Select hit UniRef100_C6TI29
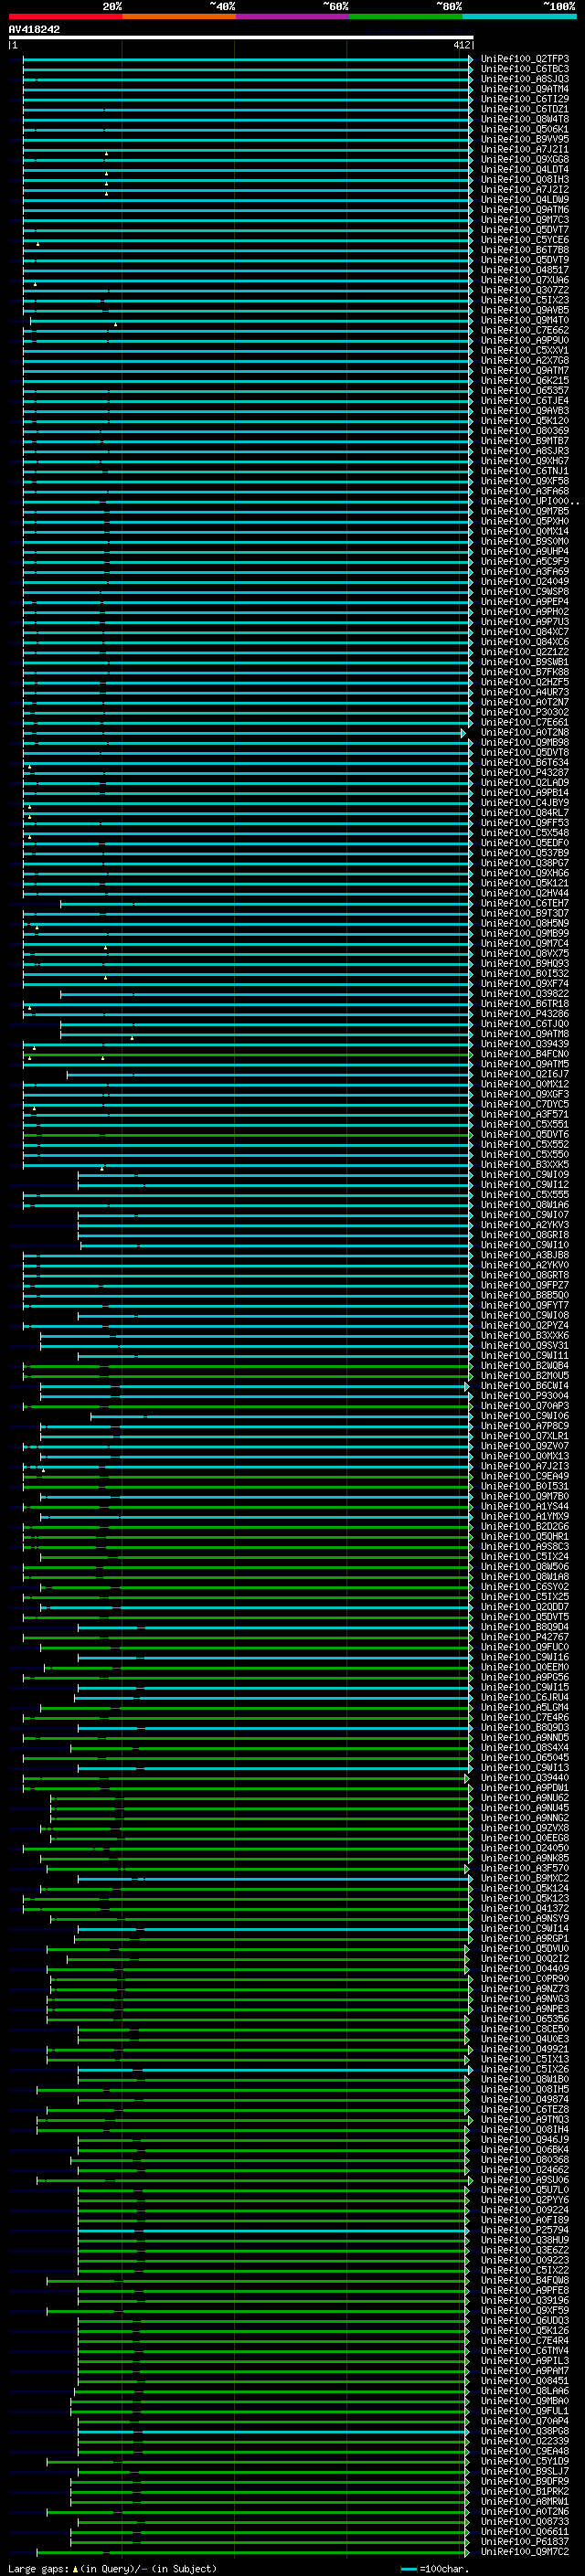Viewport: 585px width, 2576px height. 525,99
